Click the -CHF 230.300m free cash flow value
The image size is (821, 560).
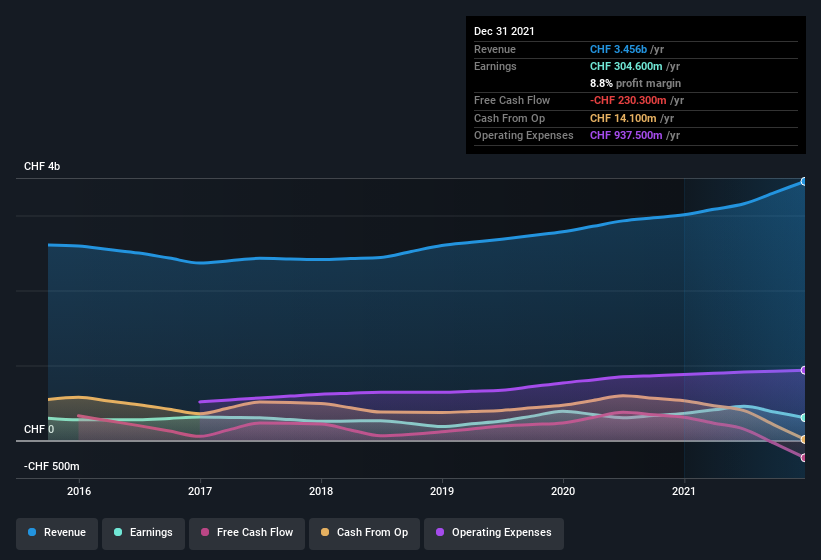coord(628,100)
